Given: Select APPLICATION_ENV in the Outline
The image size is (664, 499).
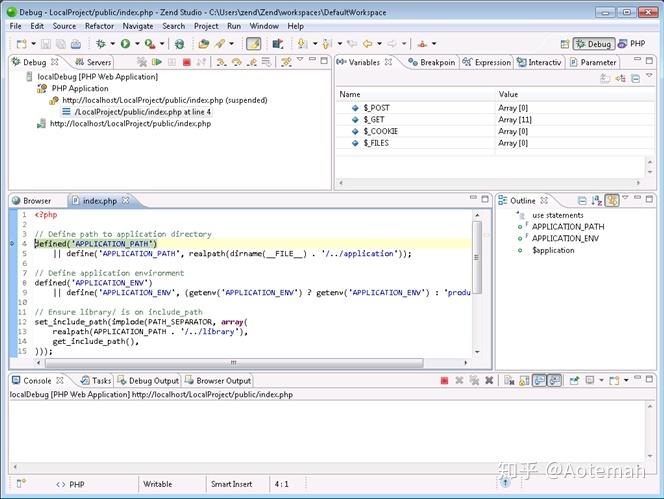Looking at the screenshot, I should click(x=565, y=238).
